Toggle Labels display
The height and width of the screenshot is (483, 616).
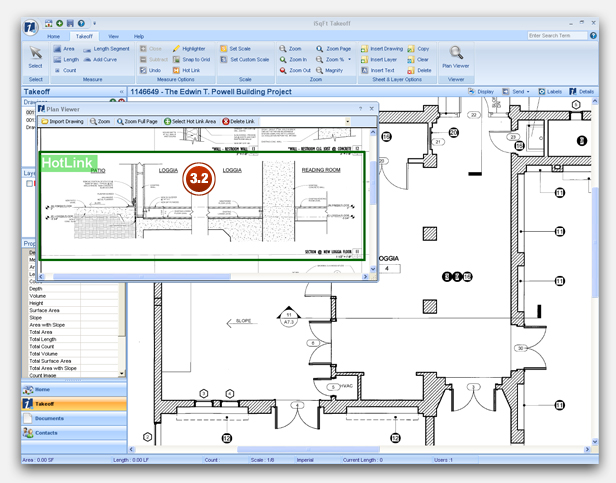pos(550,92)
